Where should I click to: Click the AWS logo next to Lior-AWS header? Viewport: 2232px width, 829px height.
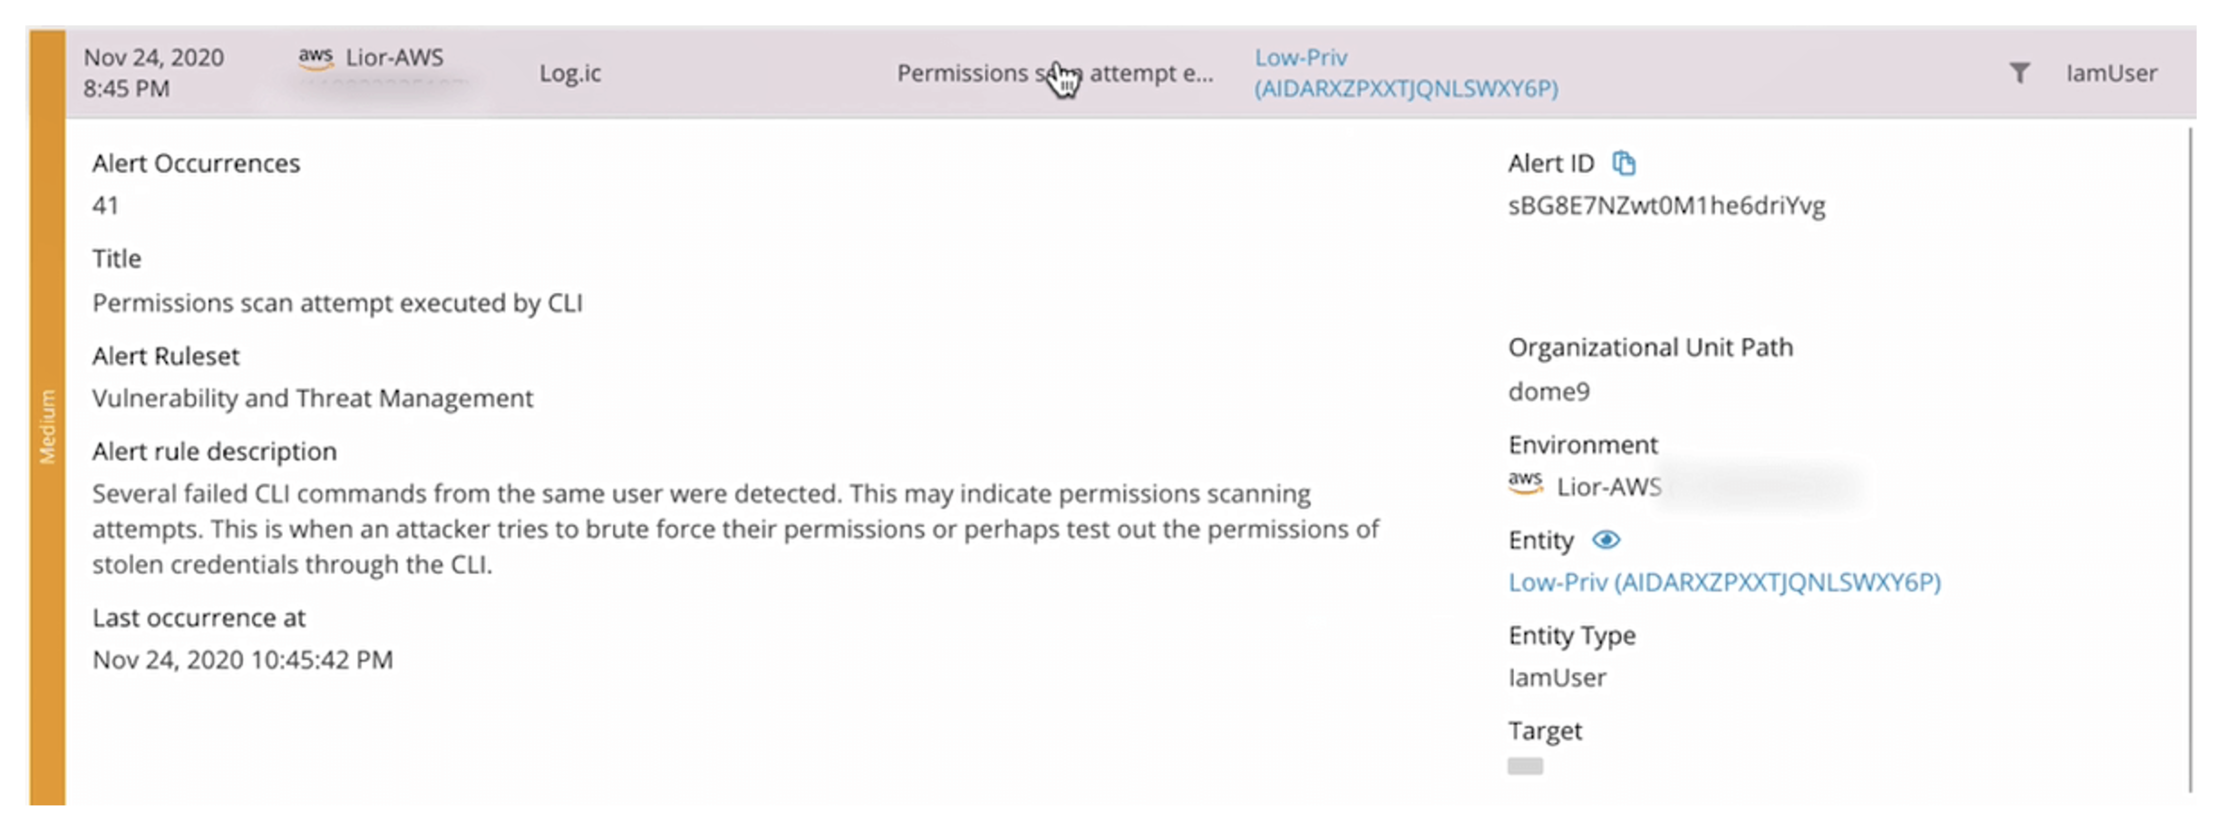pos(316,58)
